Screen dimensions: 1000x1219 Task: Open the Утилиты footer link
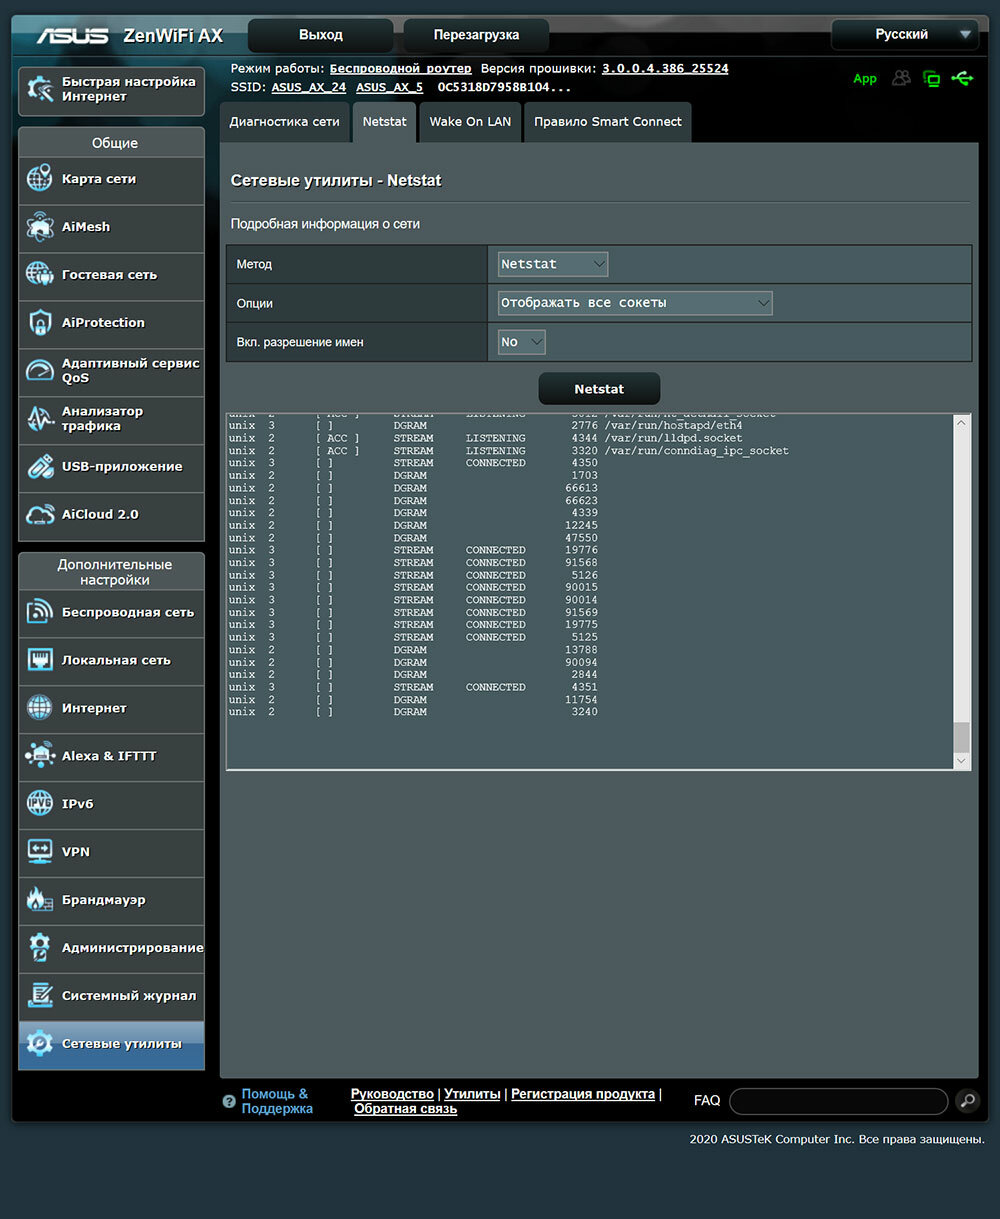(x=472, y=1094)
